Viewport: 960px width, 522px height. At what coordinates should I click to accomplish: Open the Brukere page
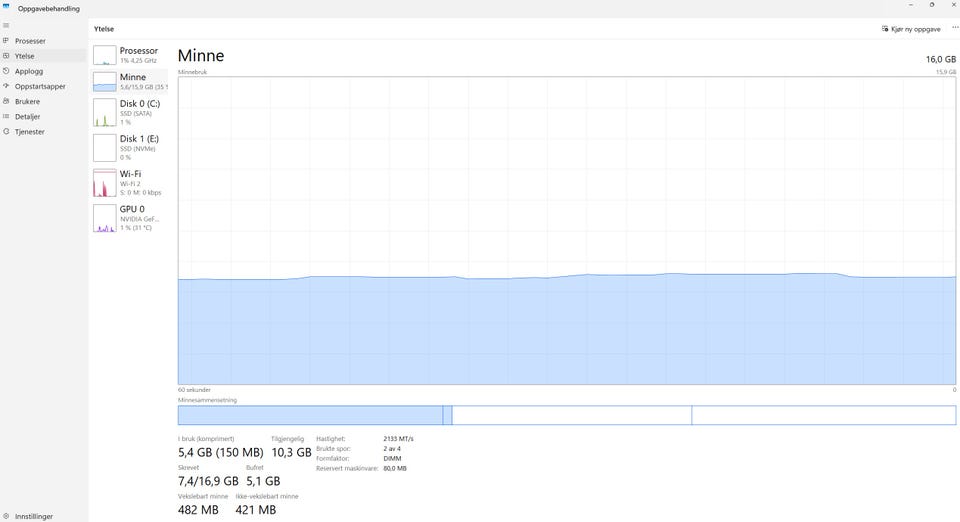[x=27, y=102]
